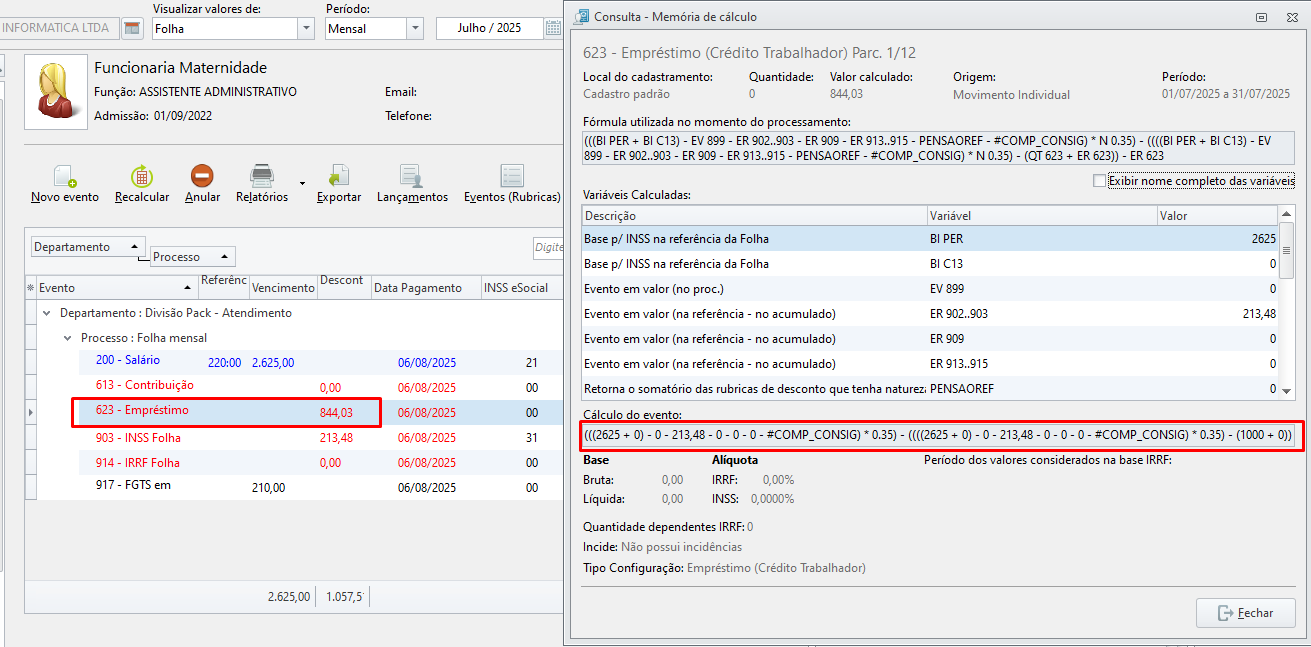Click the 2625 value in BI PER row
Viewport: 1311px width, 647px height.
[1262, 239]
